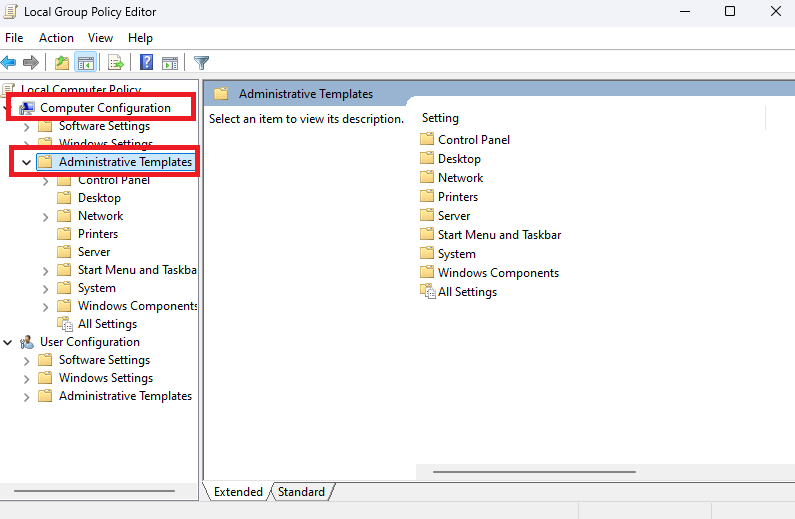This screenshot has width=795, height=519.
Task: Select Network label in the tree
Action: click(100, 216)
